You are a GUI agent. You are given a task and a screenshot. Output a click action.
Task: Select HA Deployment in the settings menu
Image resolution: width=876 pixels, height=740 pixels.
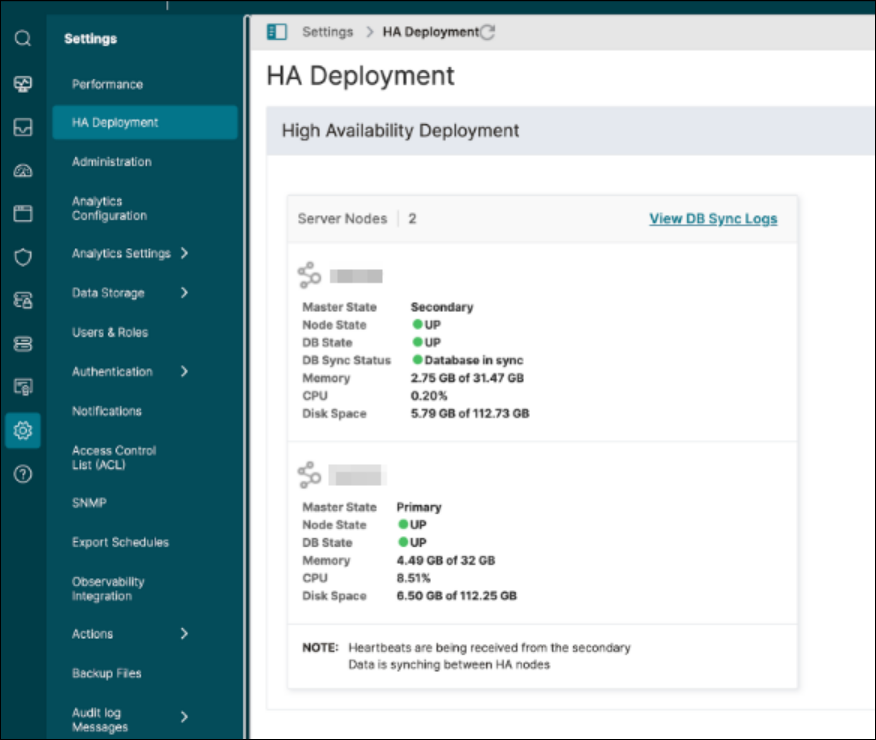coord(116,123)
